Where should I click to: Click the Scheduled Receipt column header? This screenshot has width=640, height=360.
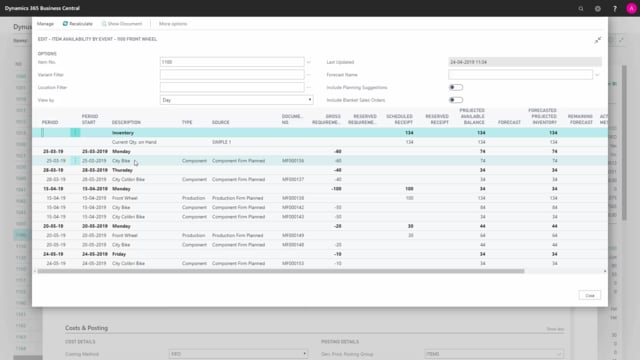click(399, 119)
